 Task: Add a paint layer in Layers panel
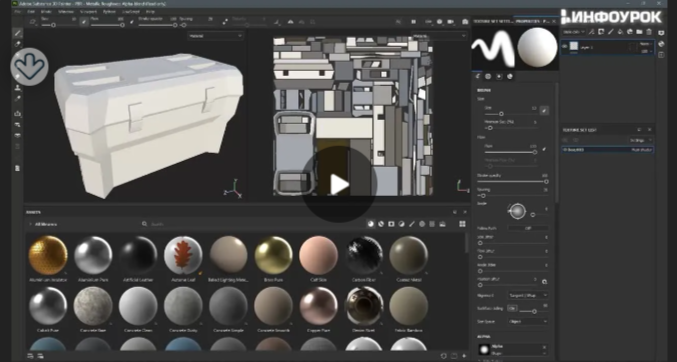tap(611, 32)
